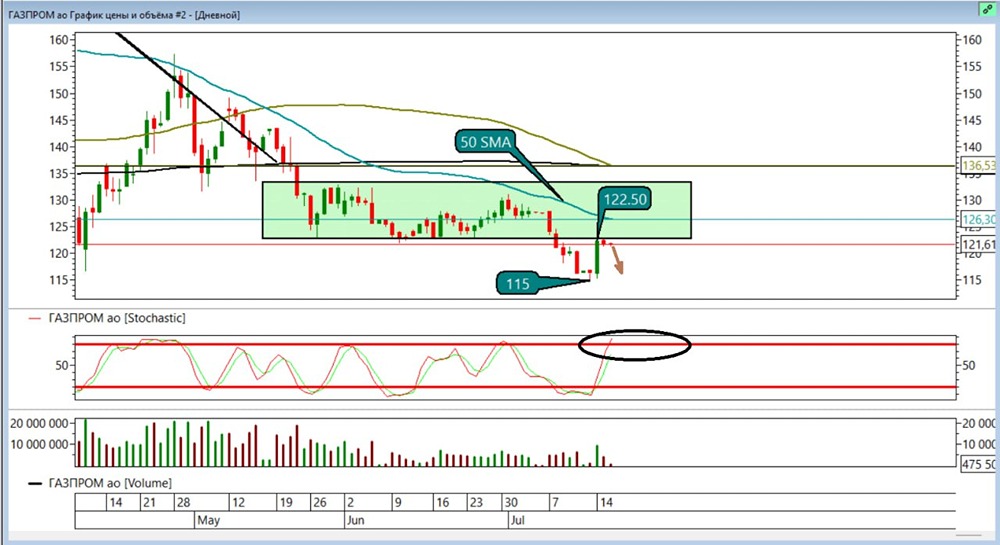
Task: Select the 'ГАЗПРОМ ао [Stochastic]' legend label
Action: (117, 317)
